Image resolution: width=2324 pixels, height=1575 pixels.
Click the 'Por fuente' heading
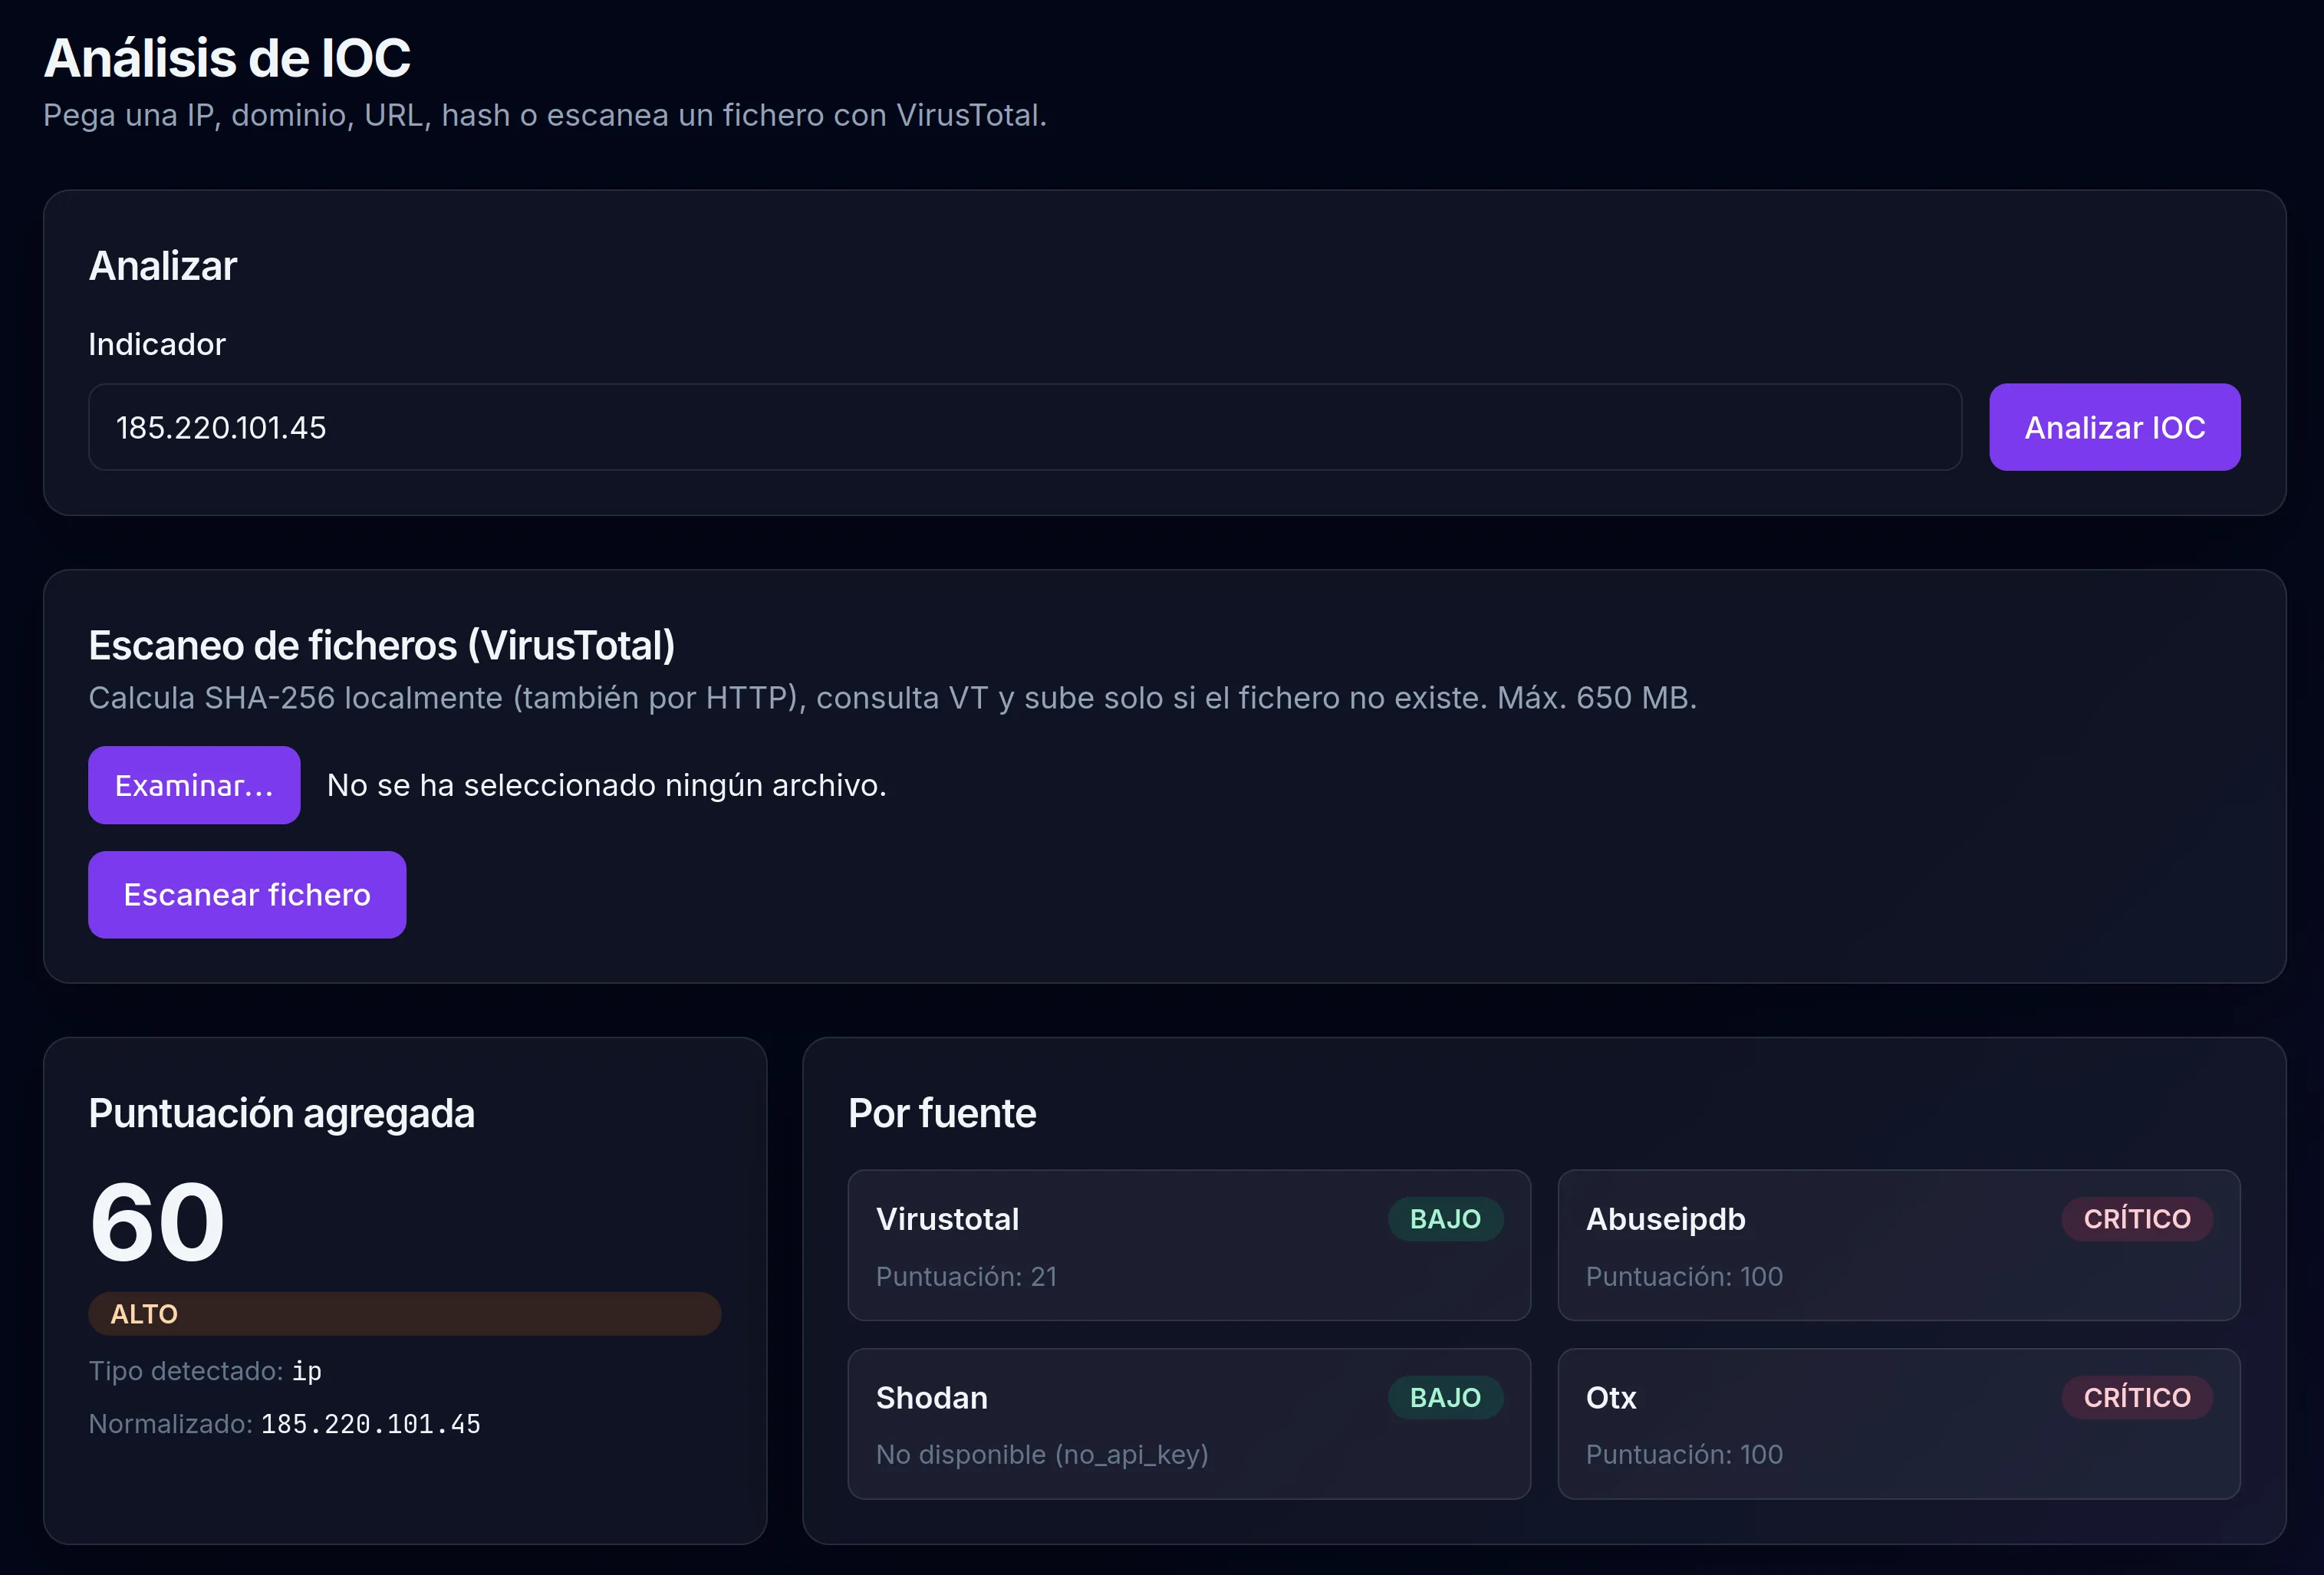(x=942, y=1113)
